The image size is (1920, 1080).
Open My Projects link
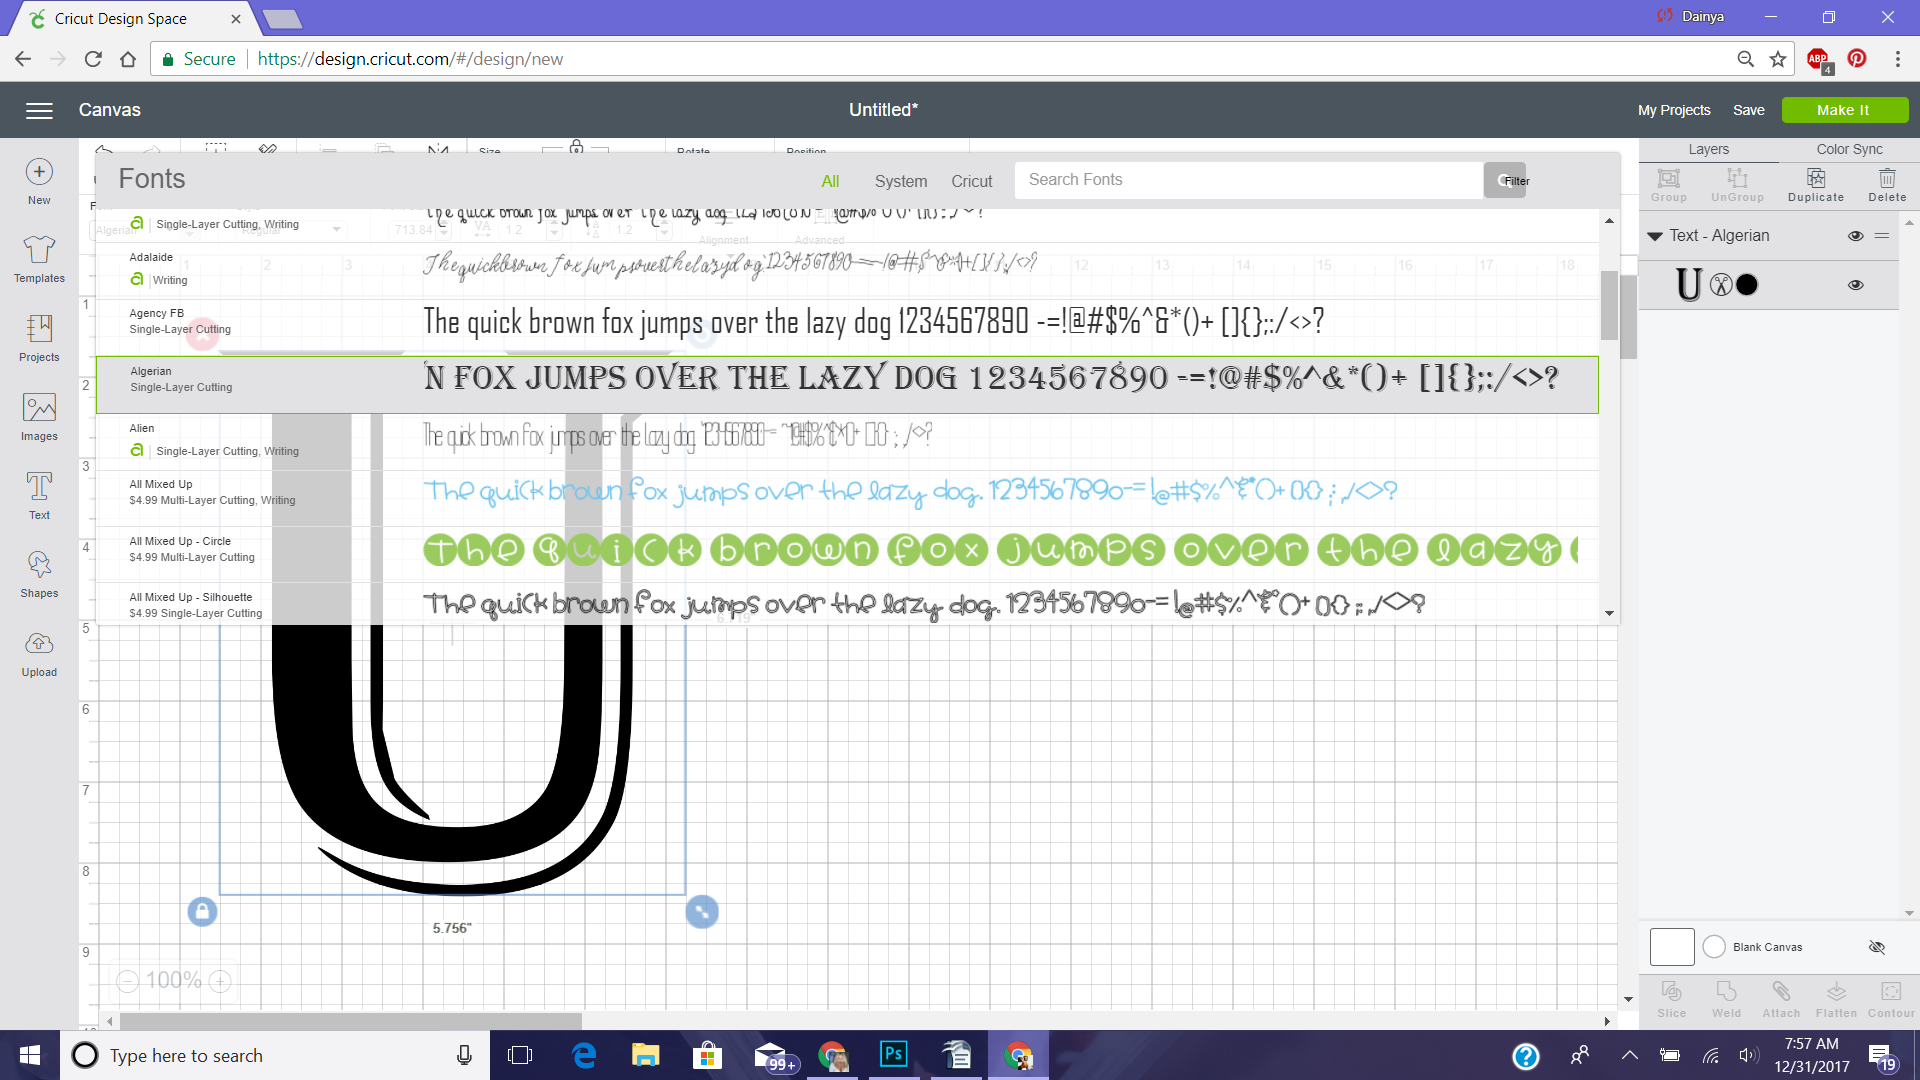(1674, 110)
